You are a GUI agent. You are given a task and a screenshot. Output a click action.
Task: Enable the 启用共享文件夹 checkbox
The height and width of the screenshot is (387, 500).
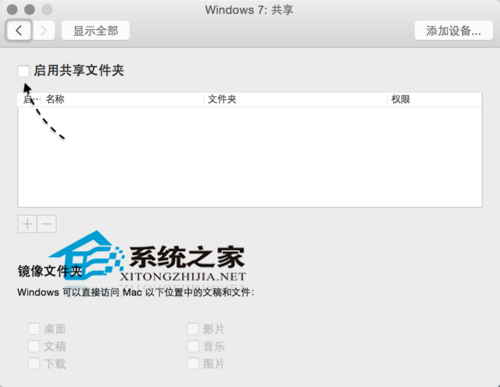pos(23,71)
